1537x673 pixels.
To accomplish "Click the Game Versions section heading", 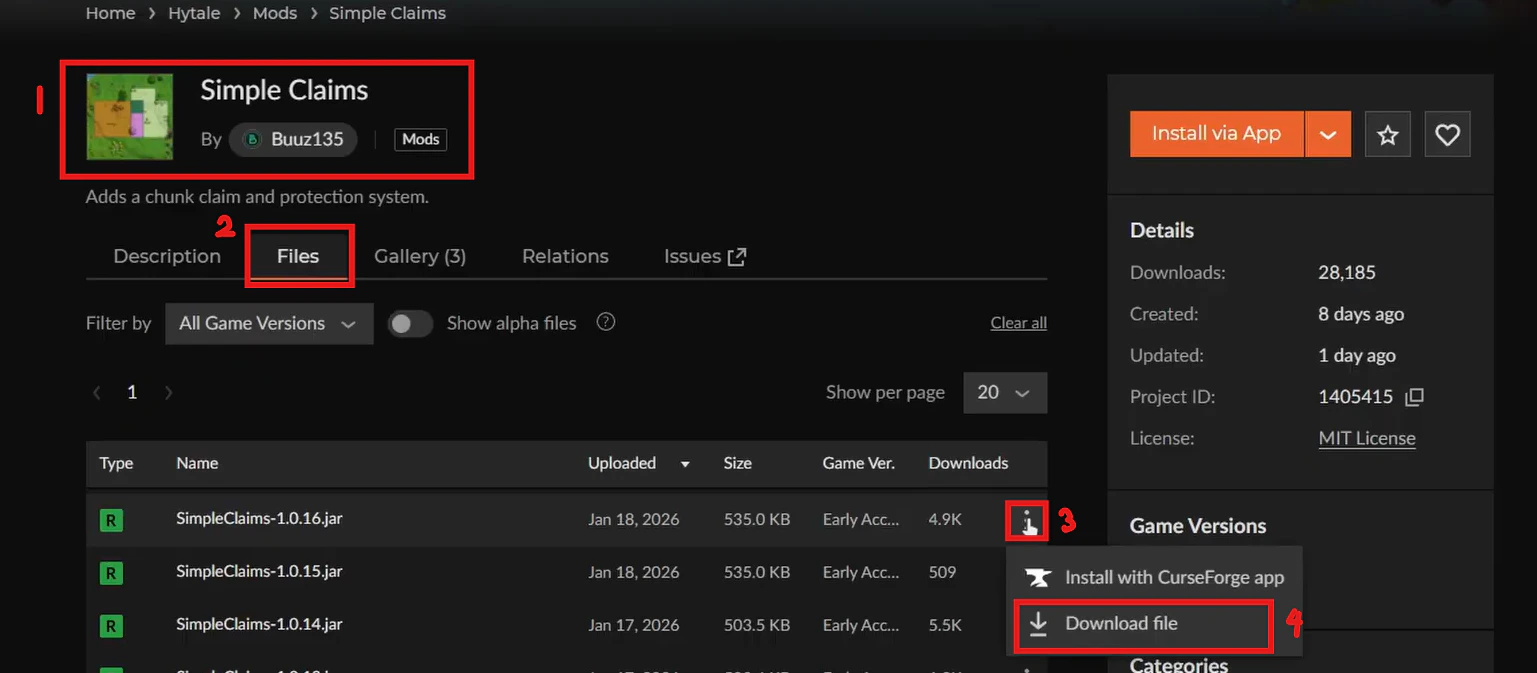I will (x=1198, y=526).
